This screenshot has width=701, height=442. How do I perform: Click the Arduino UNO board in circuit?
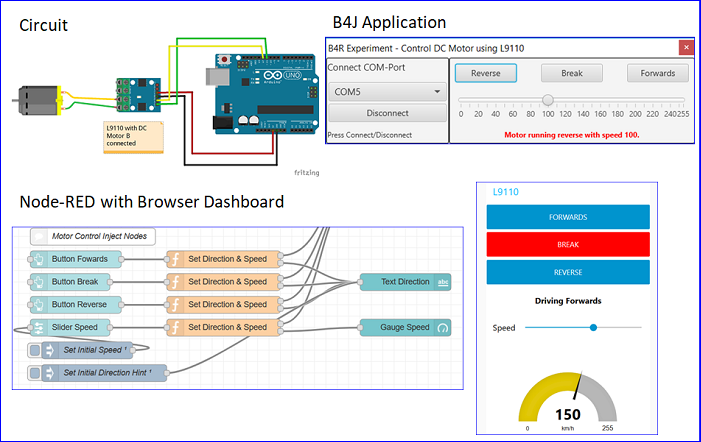(x=267, y=94)
